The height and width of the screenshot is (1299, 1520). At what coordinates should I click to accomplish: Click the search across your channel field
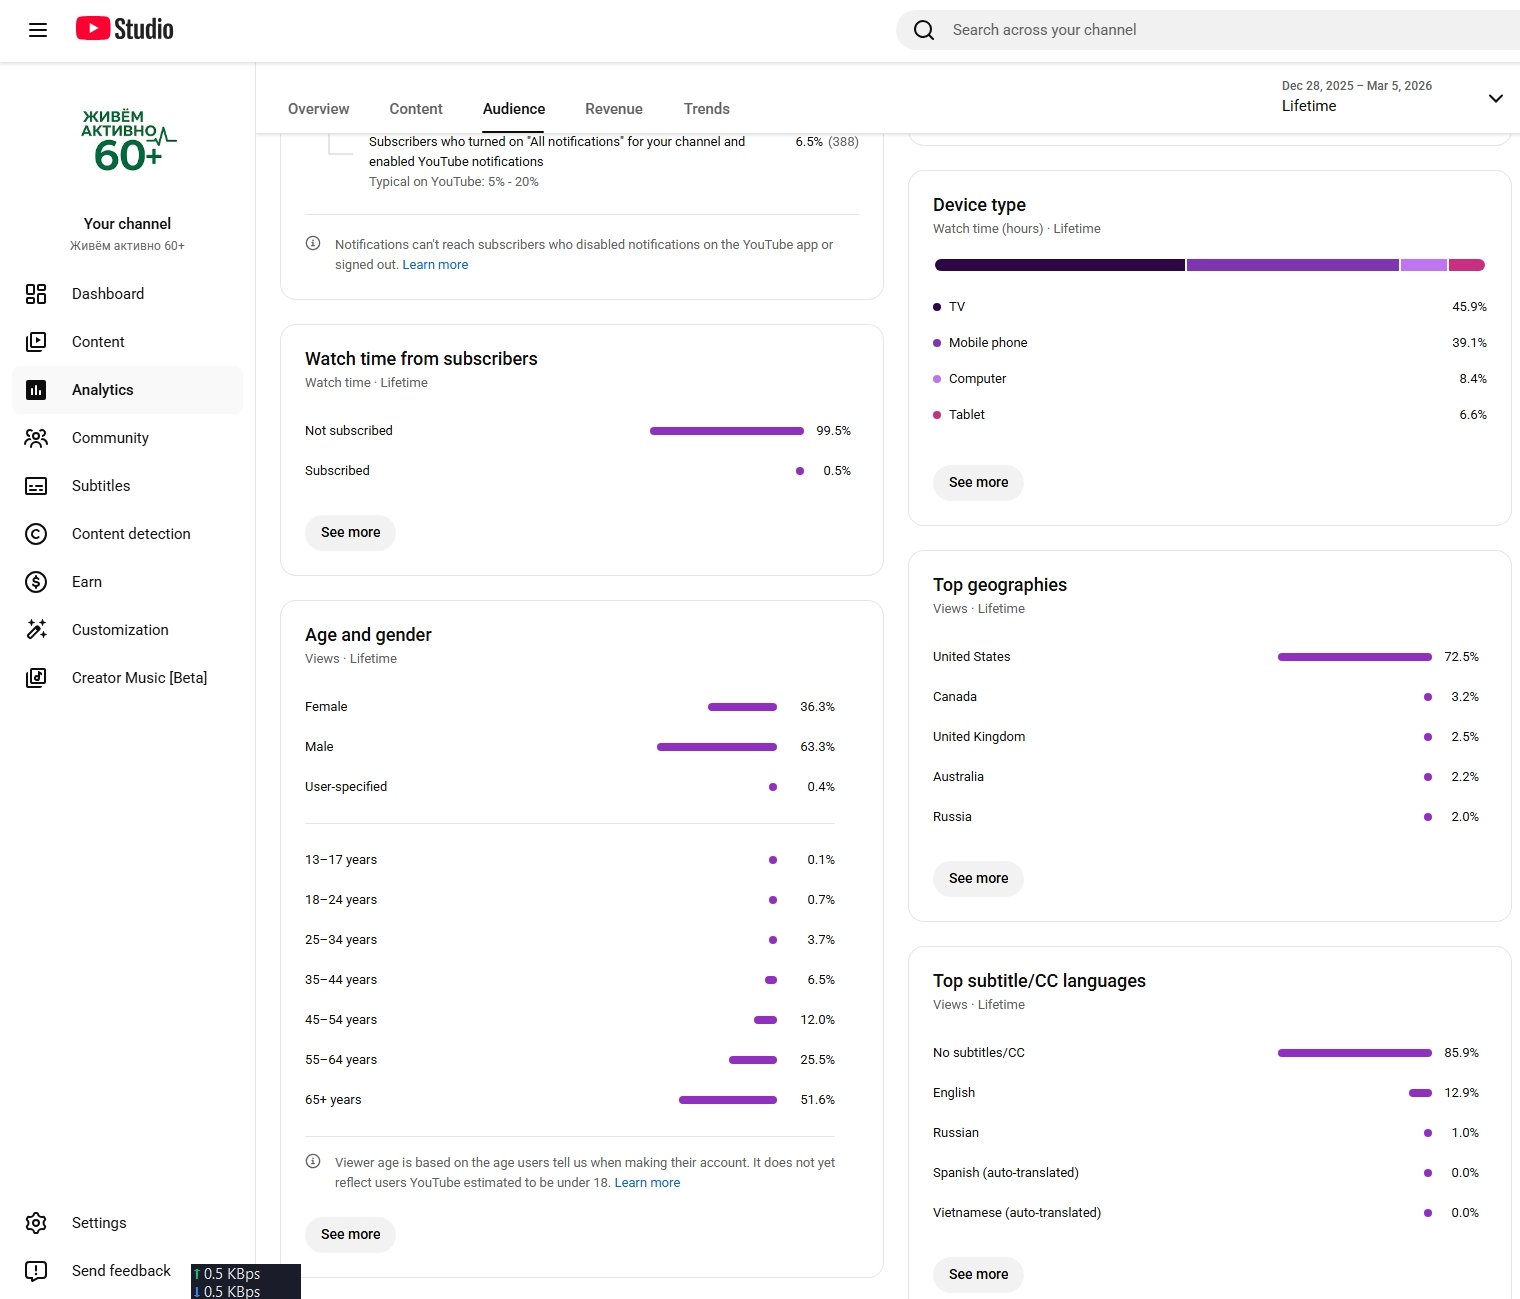pyautogui.click(x=1200, y=30)
